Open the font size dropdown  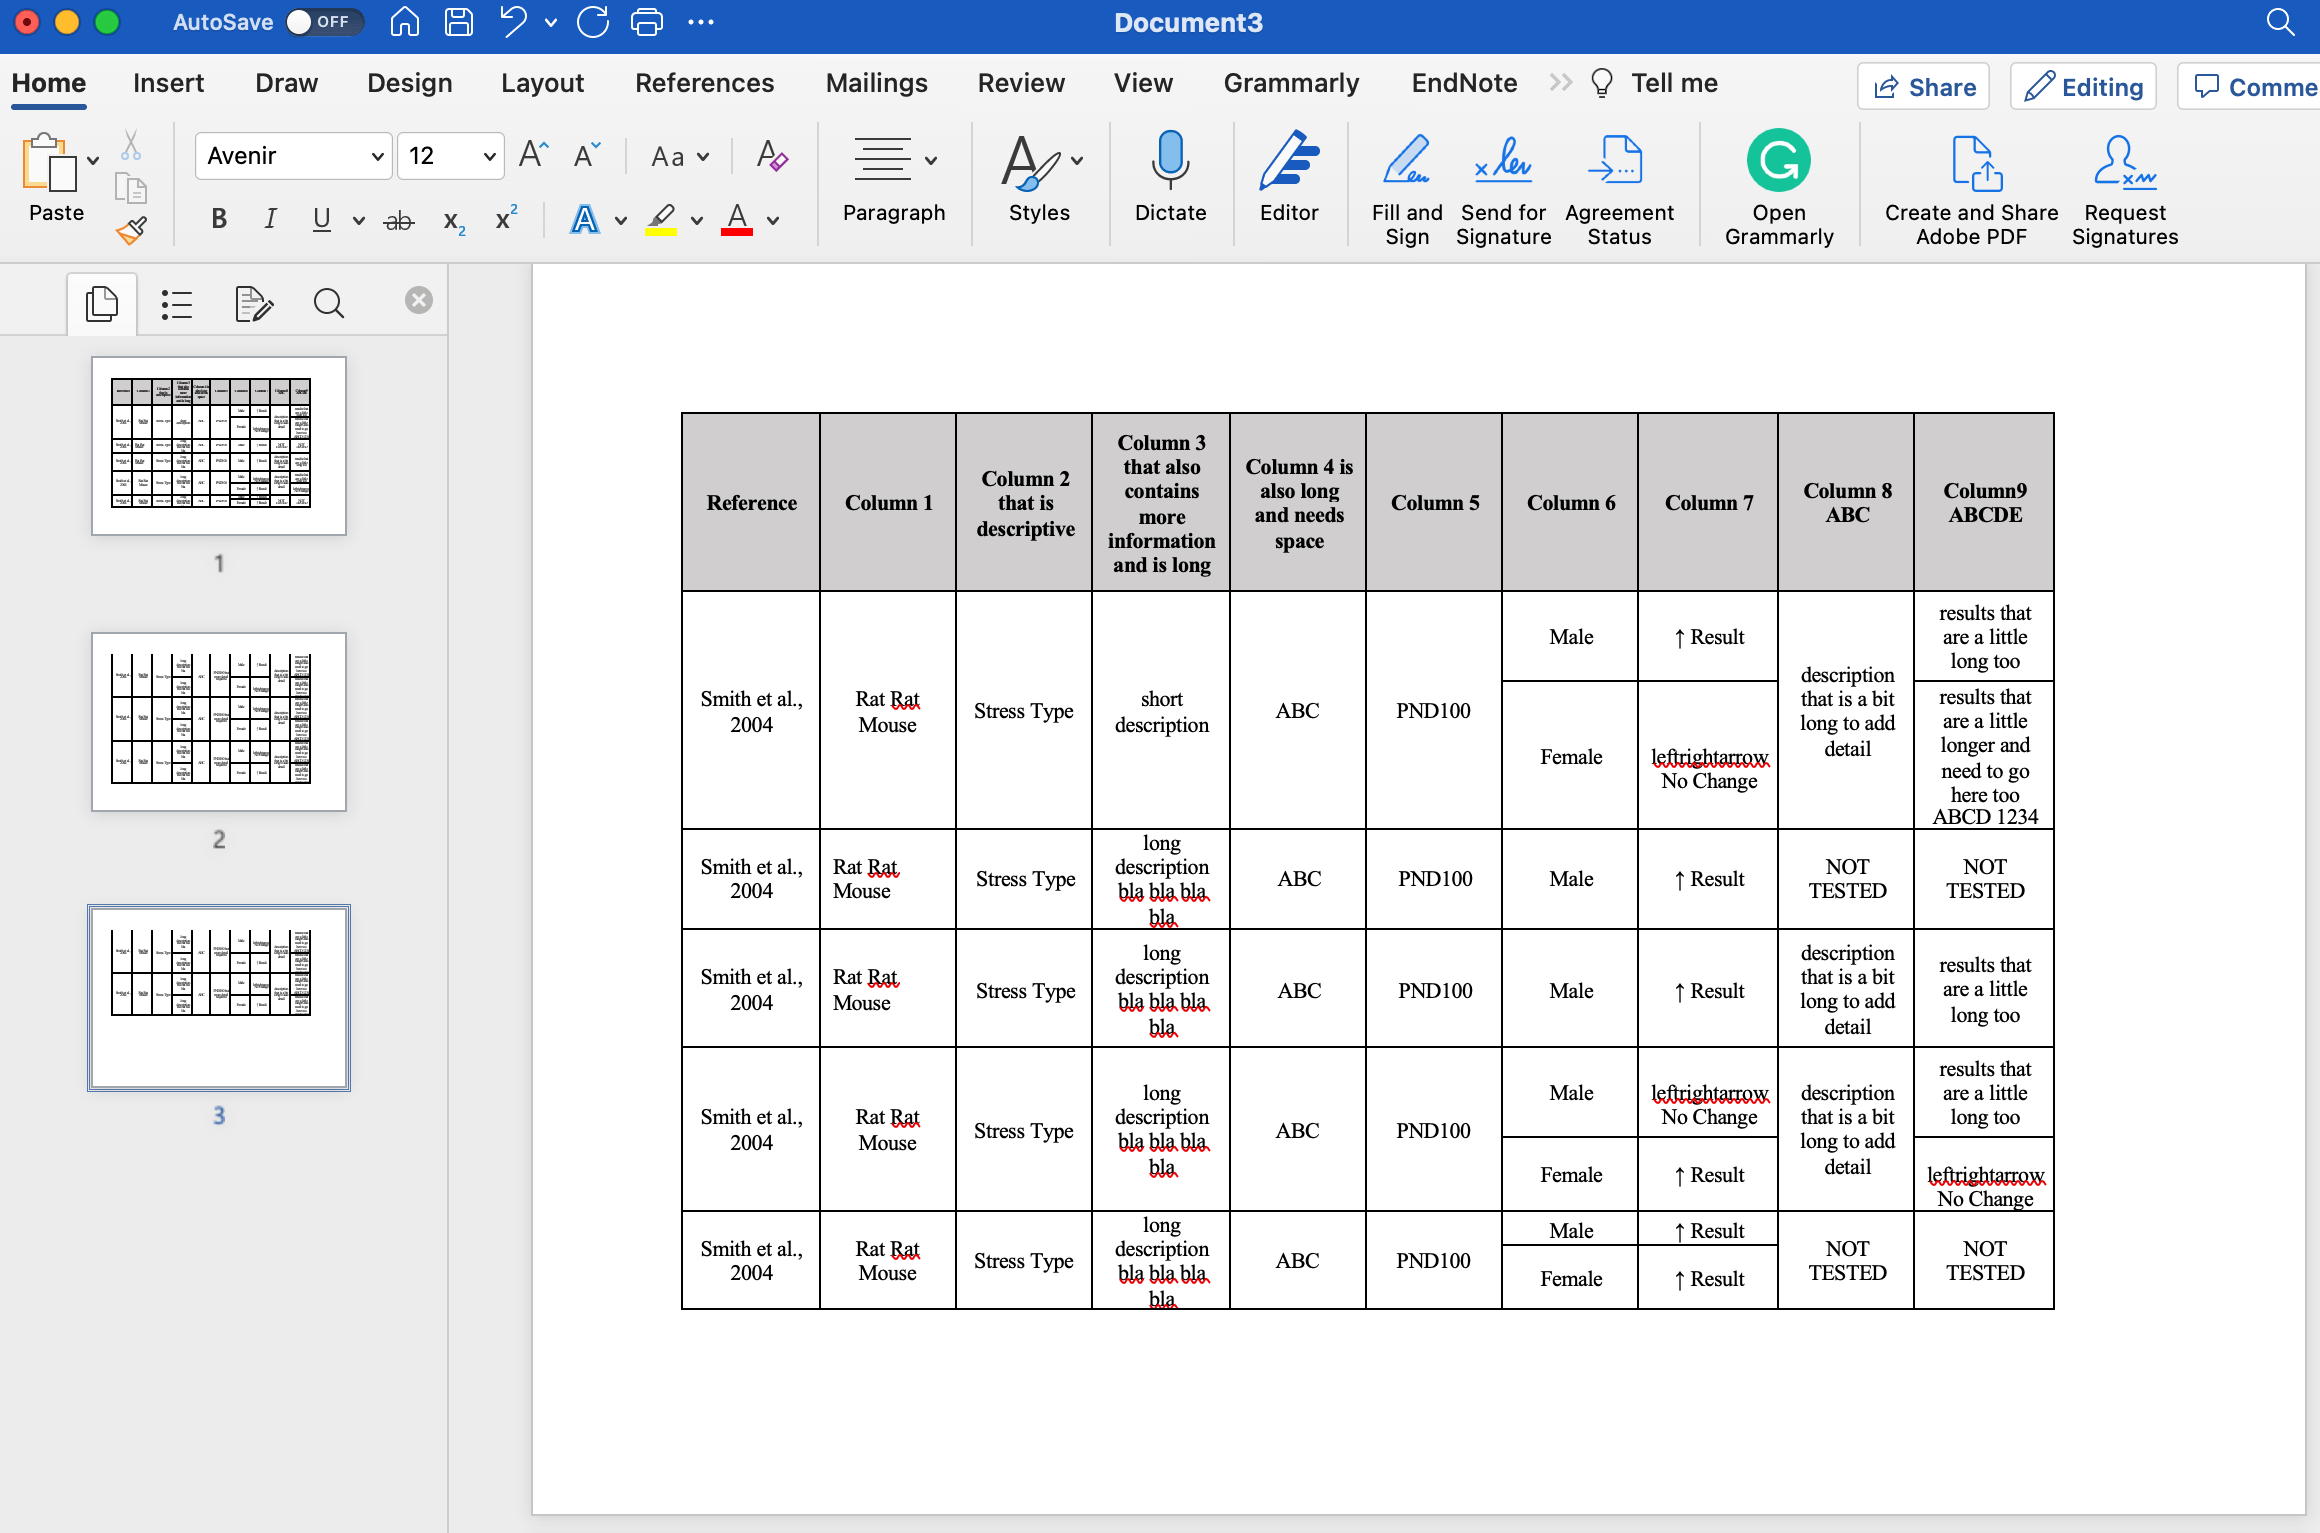tap(489, 156)
